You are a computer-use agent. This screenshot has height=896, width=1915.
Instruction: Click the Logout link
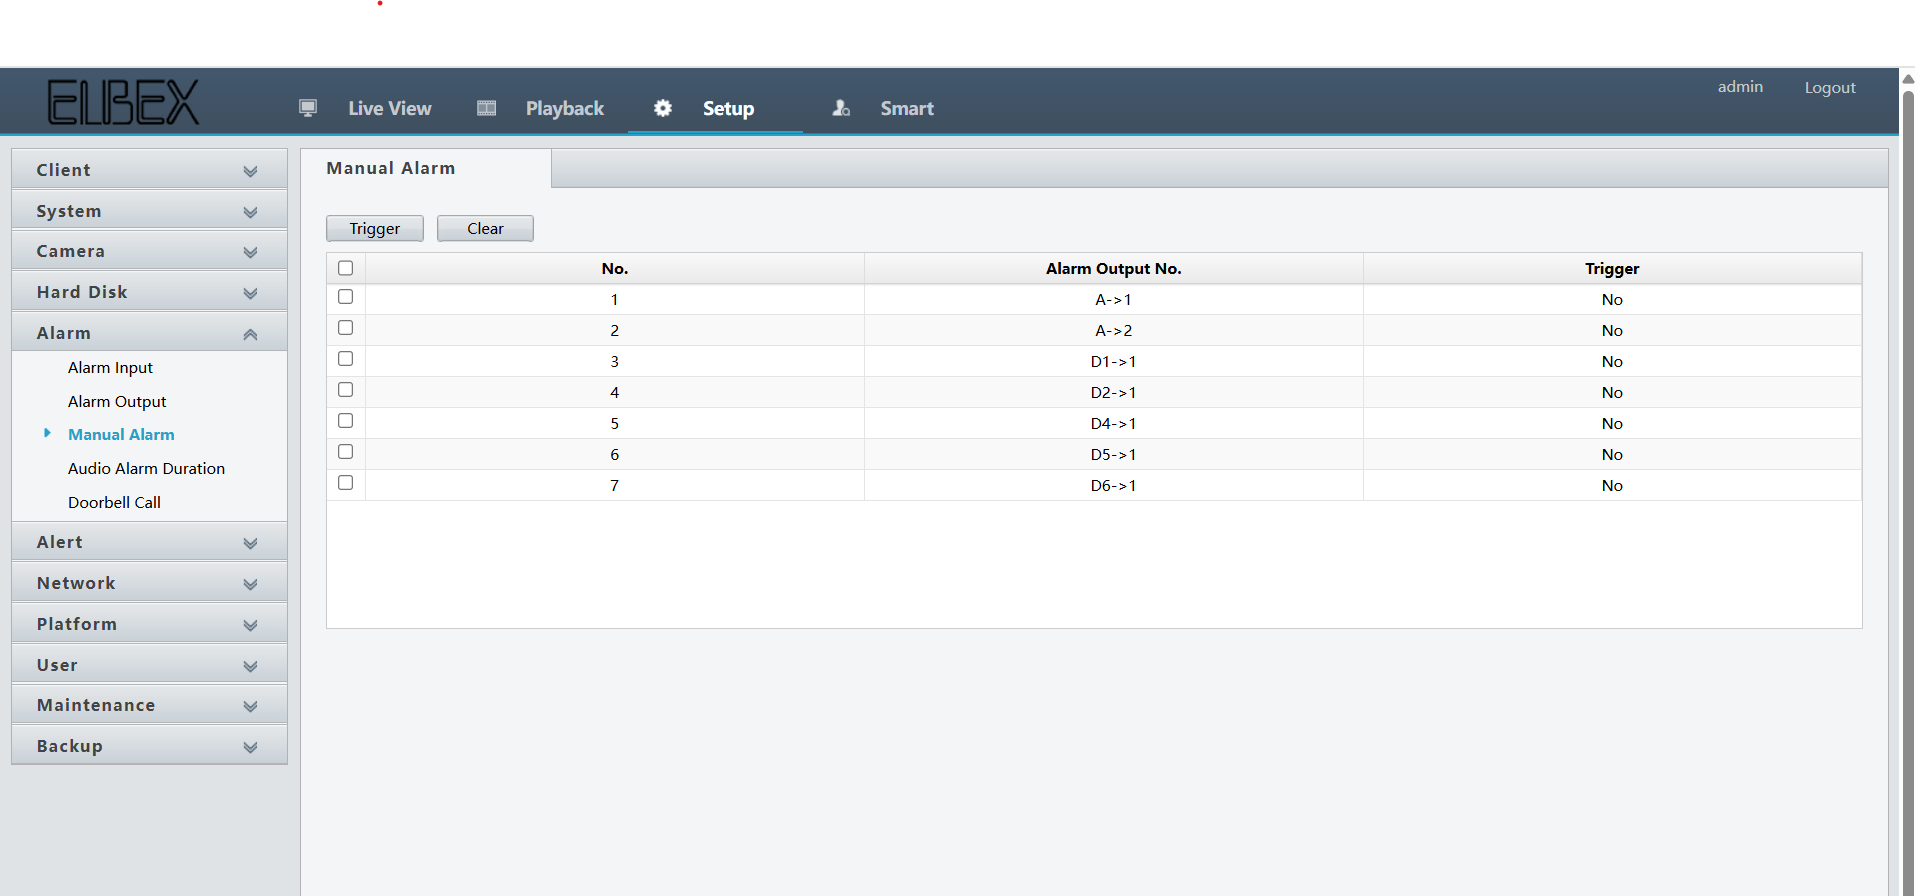tap(1829, 88)
